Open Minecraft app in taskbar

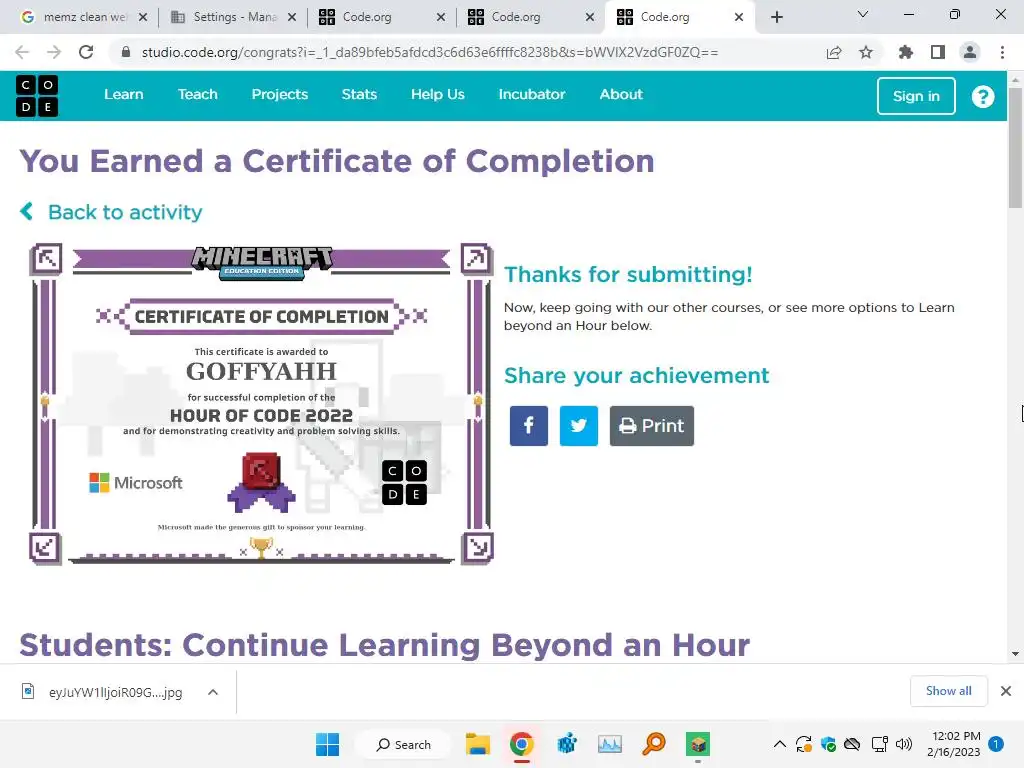coord(697,744)
